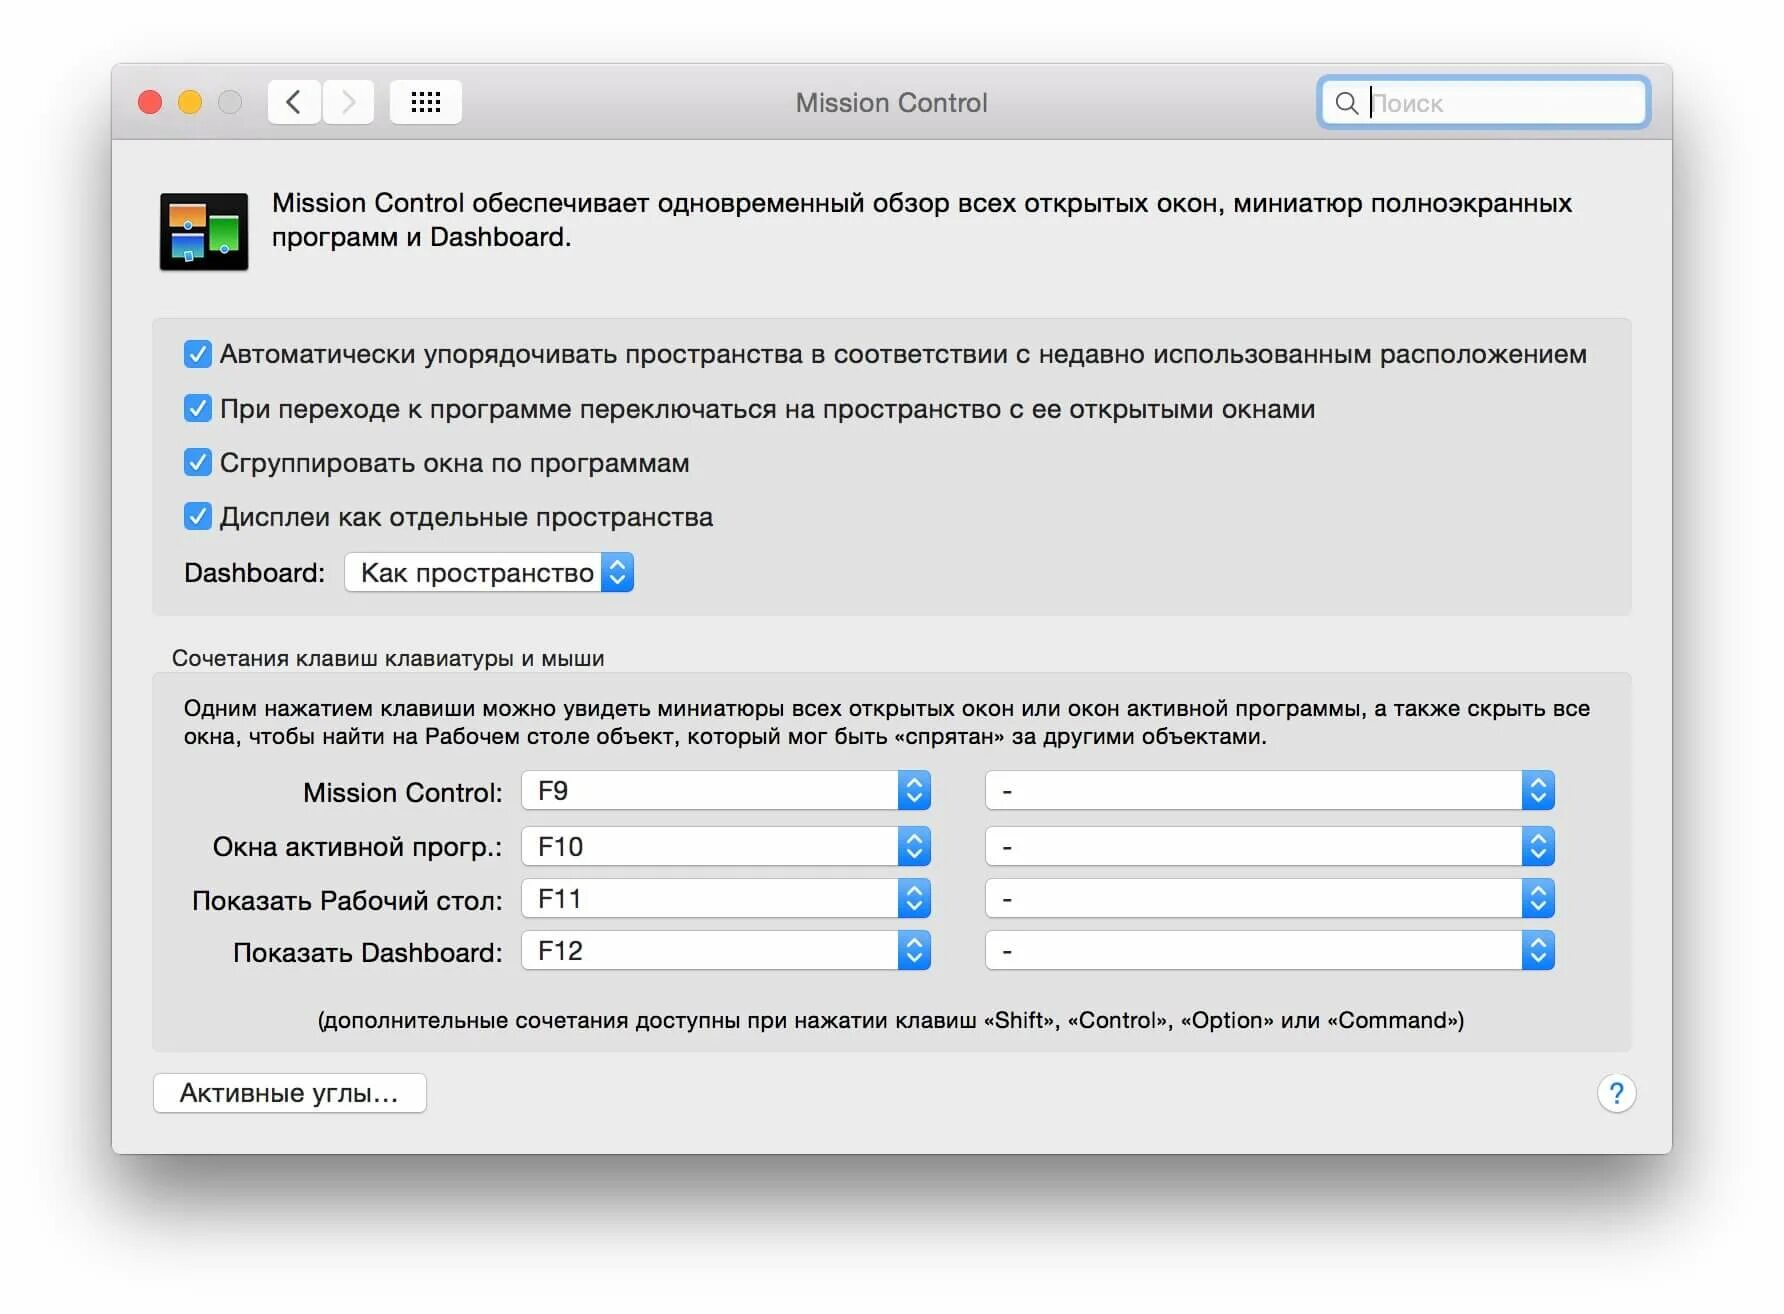Screen dimensions: 1784x1314
Task: Click the "Показать Dashboard:" label
Action: (x=368, y=952)
